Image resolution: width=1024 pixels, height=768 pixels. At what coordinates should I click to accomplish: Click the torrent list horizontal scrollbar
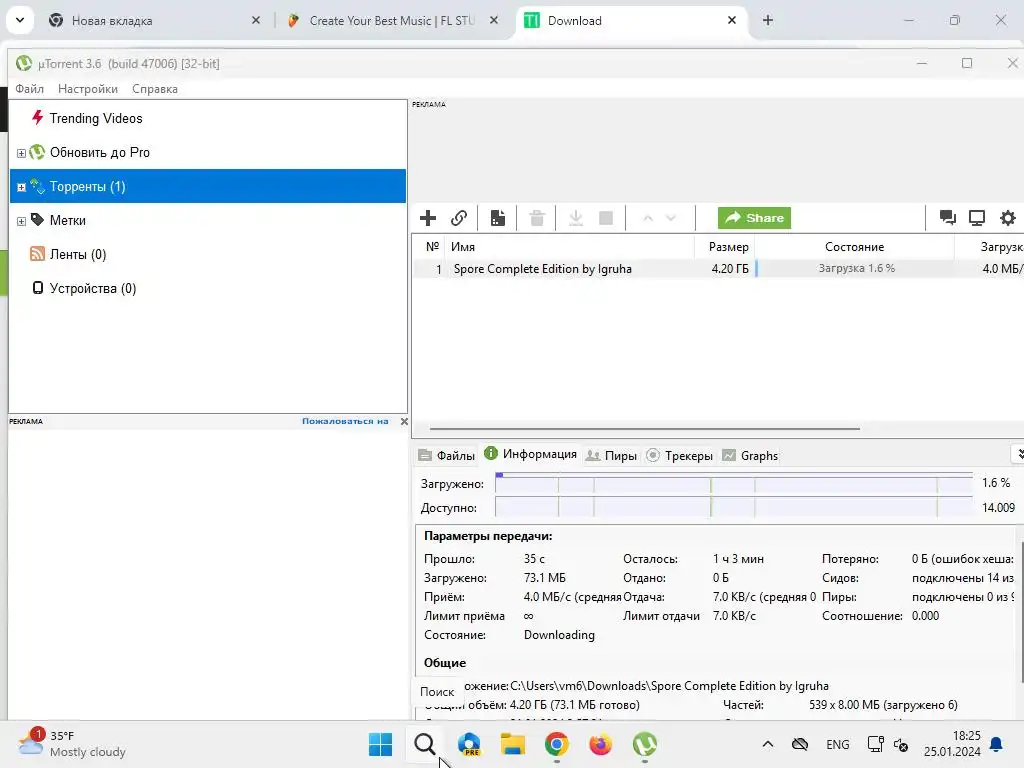point(645,429)
